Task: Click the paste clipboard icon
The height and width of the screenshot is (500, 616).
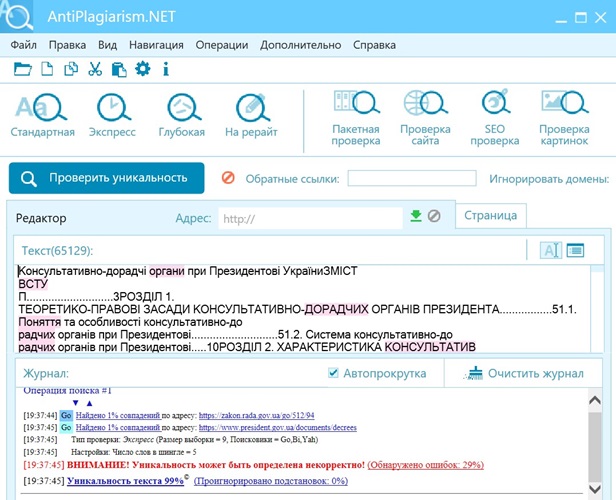Action: point(119,70)
